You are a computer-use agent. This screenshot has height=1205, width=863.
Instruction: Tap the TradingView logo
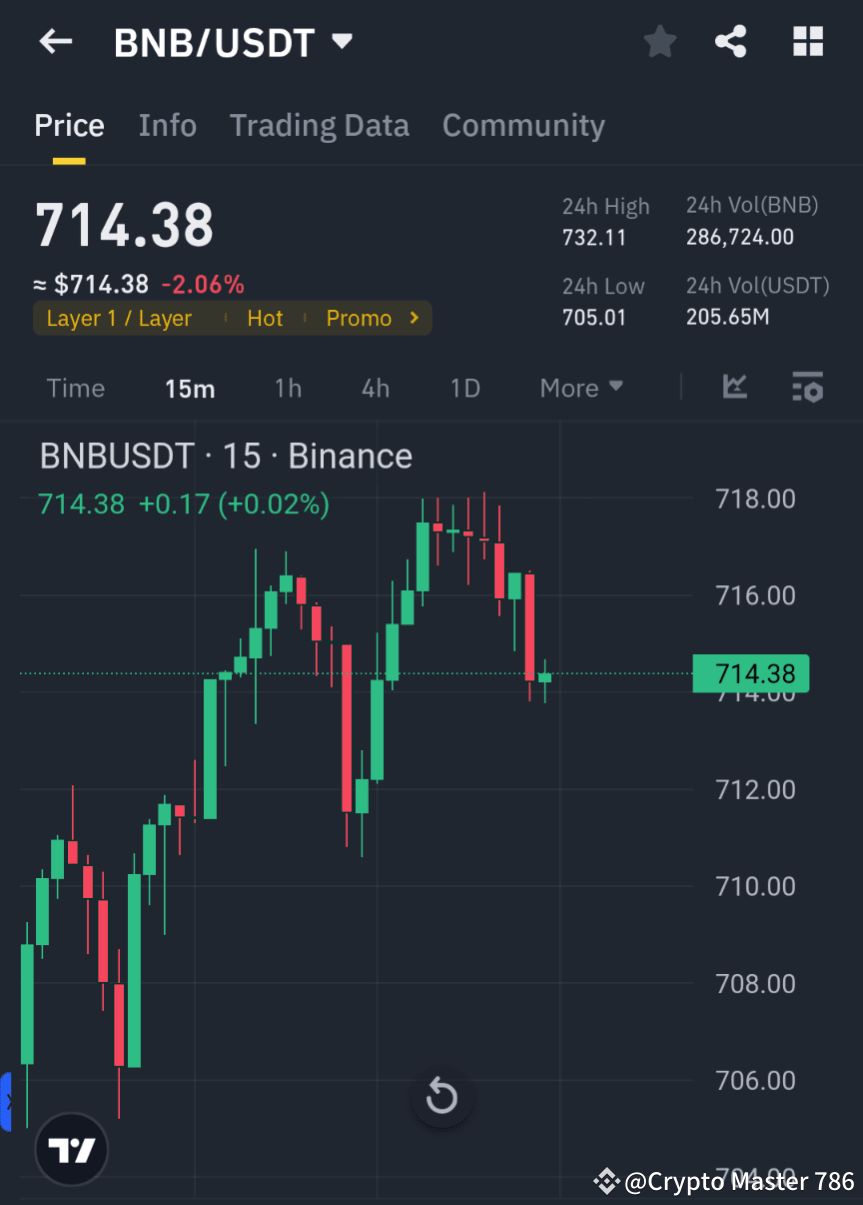point(70,1148)
